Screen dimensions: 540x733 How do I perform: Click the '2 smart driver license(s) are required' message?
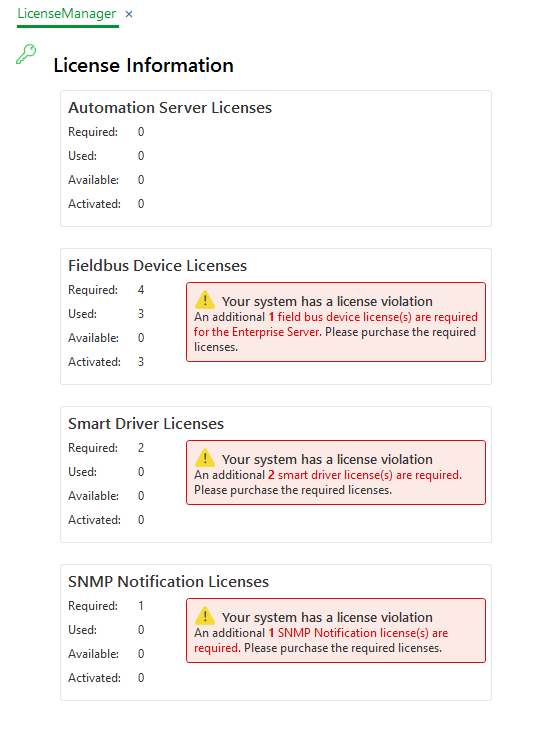[x=365, y=475]
